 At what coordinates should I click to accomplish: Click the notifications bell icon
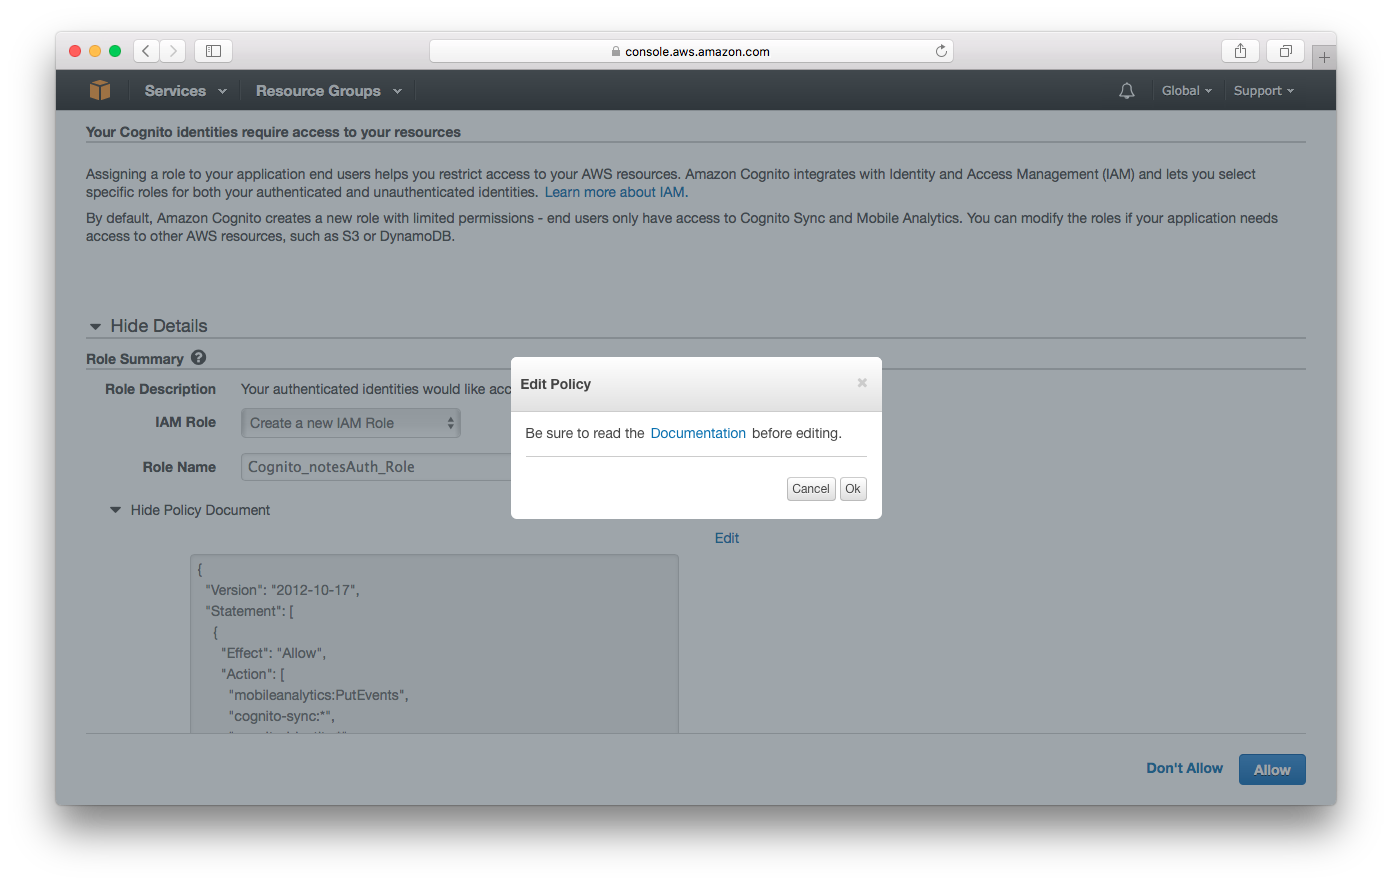click(1127, 91)
